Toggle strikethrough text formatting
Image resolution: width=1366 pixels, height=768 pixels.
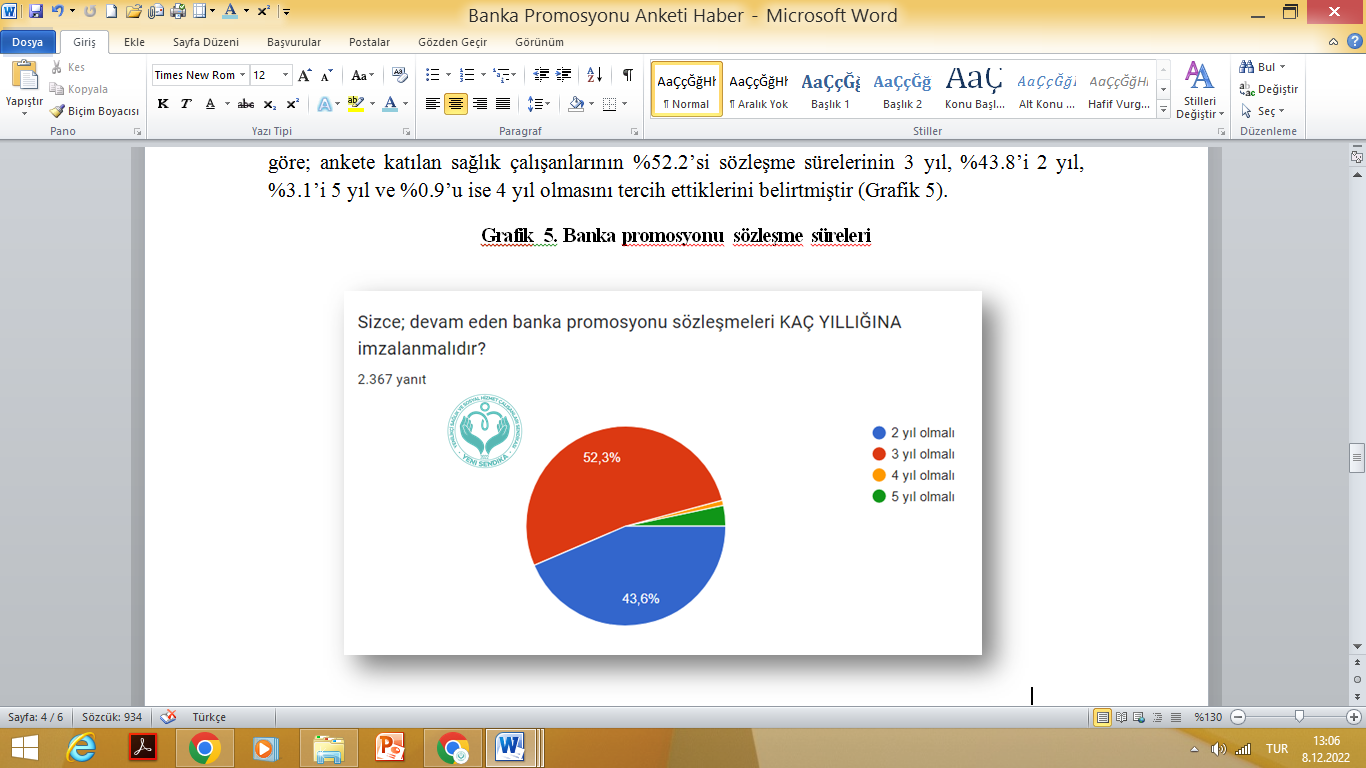click(x=246, y=104)
